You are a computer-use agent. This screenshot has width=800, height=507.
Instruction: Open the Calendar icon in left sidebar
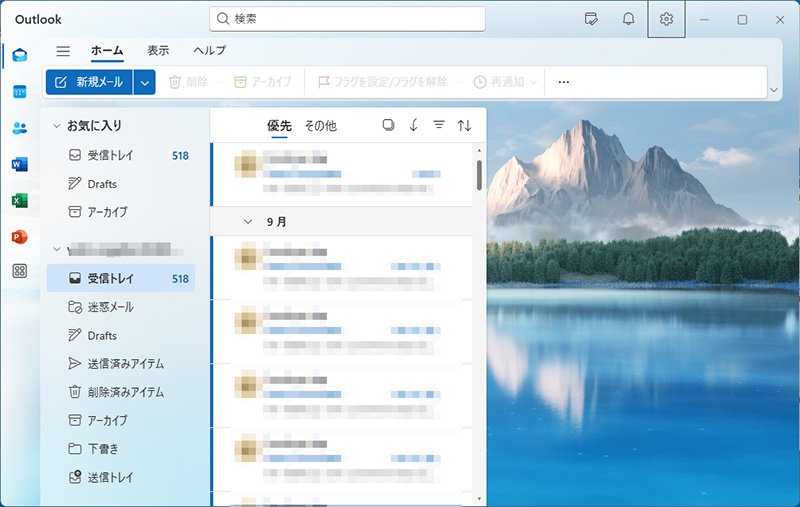[x=20, y=91]
